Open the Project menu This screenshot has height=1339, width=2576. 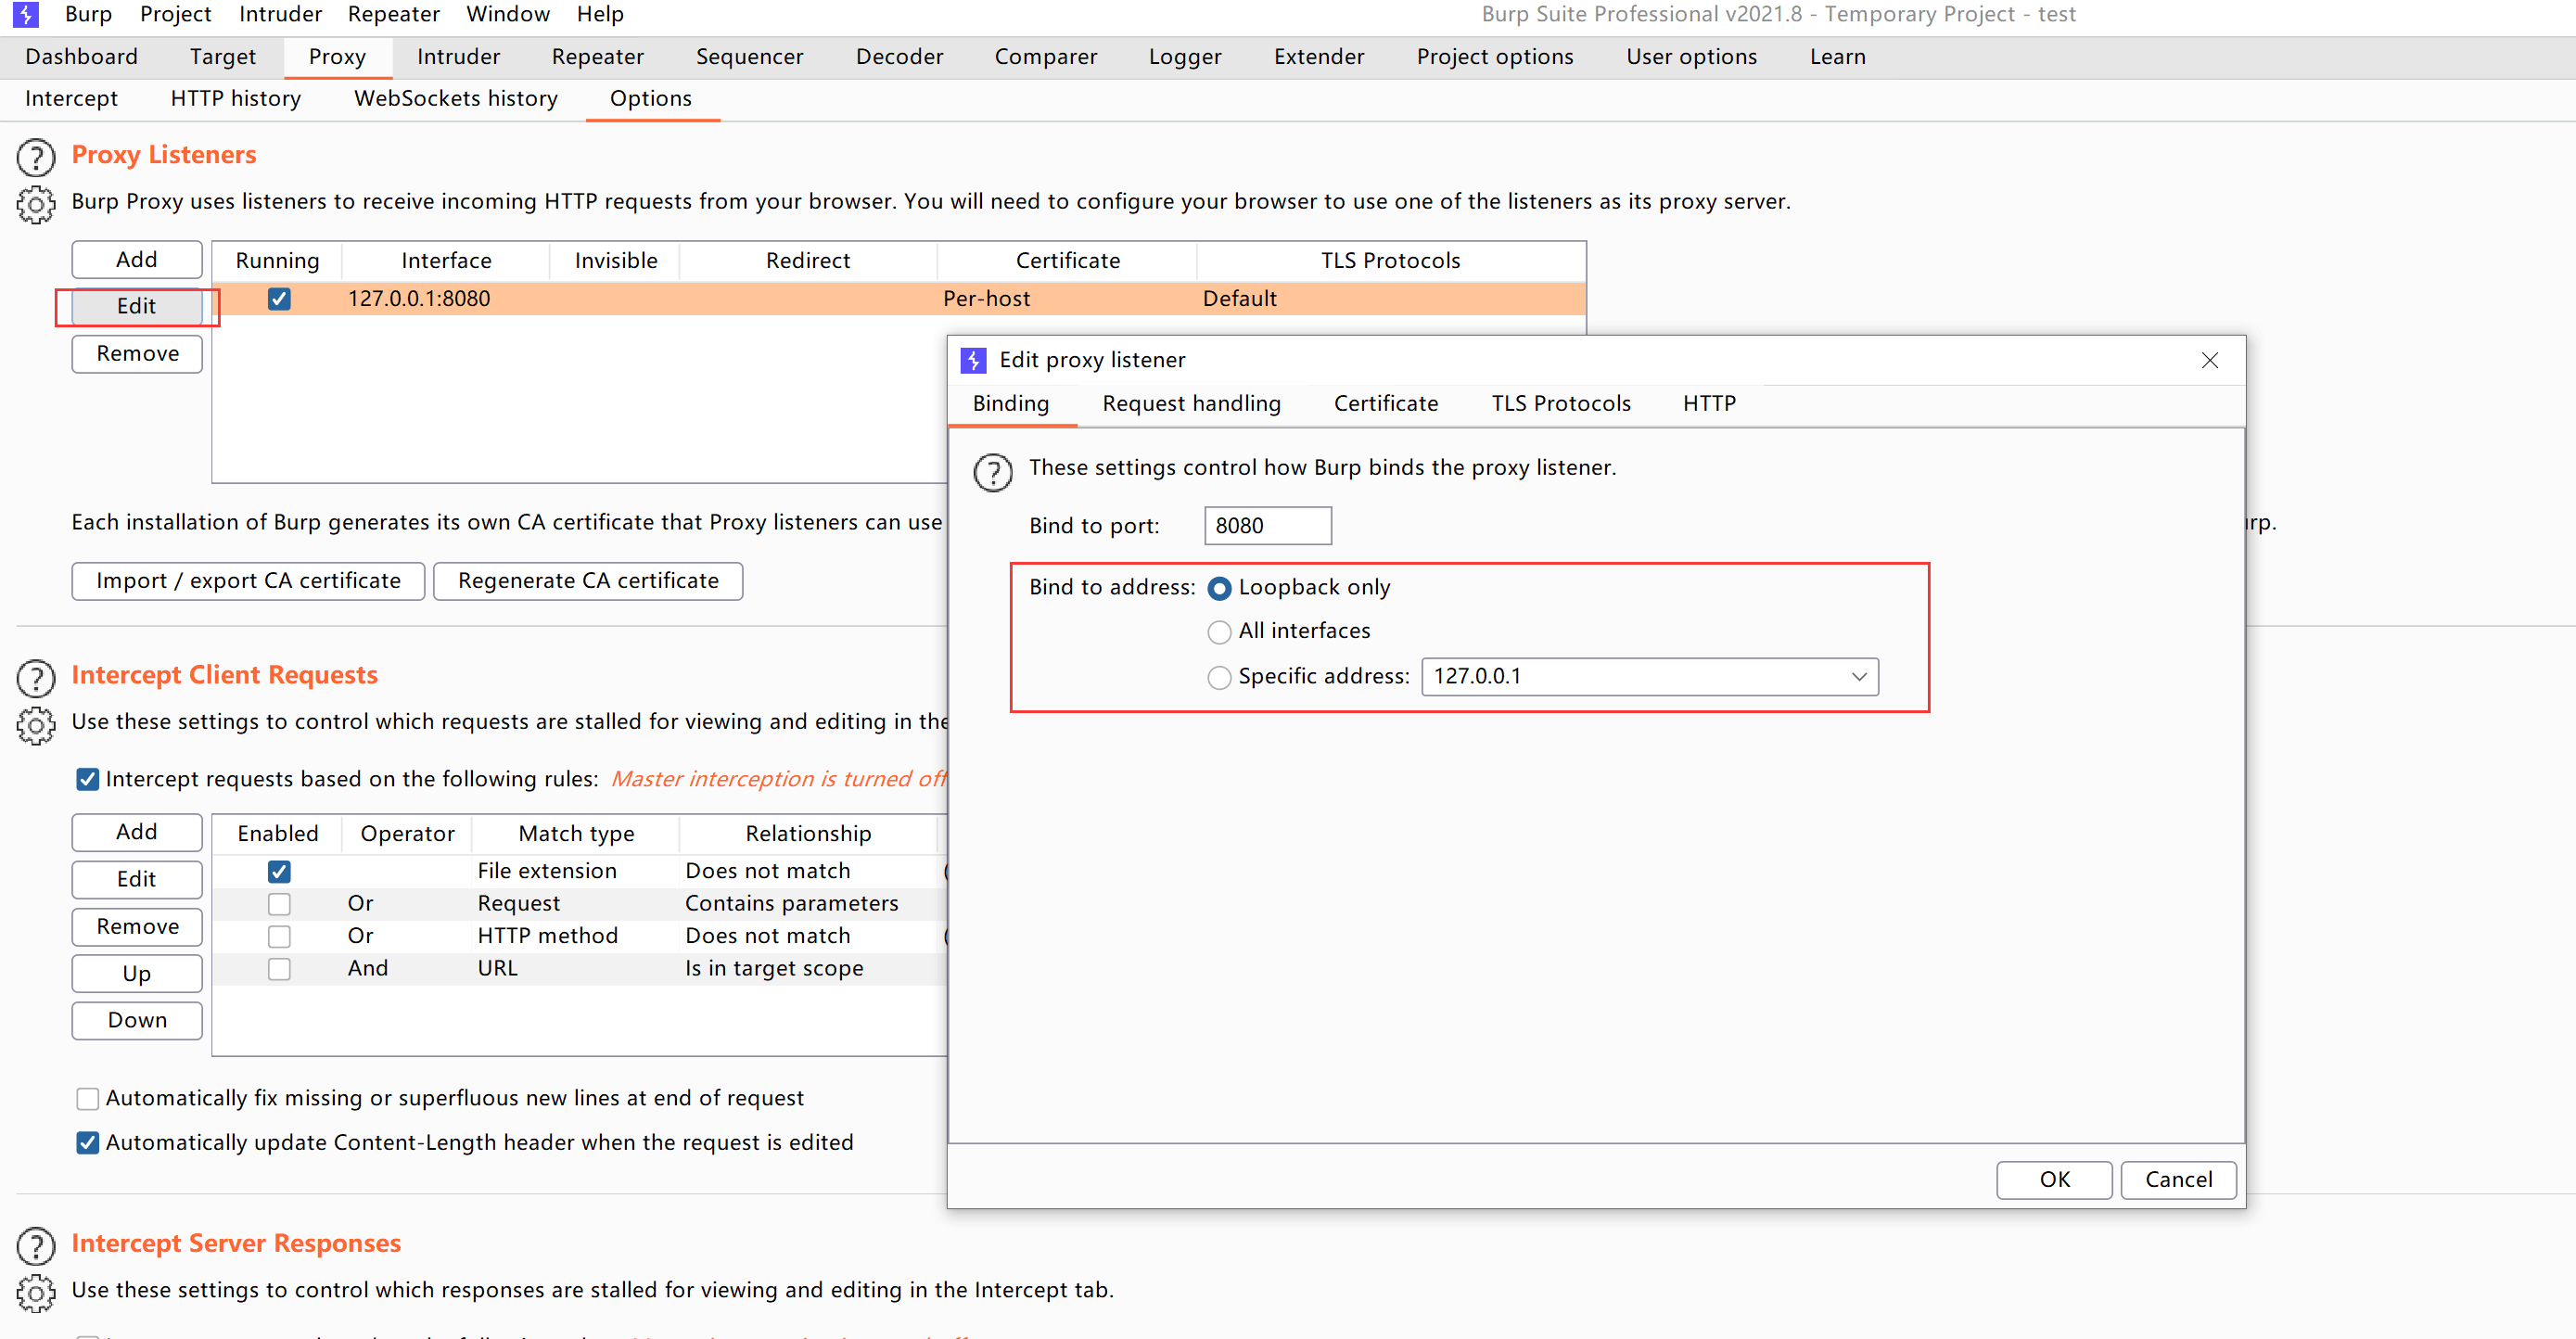[x=175, y=14]
